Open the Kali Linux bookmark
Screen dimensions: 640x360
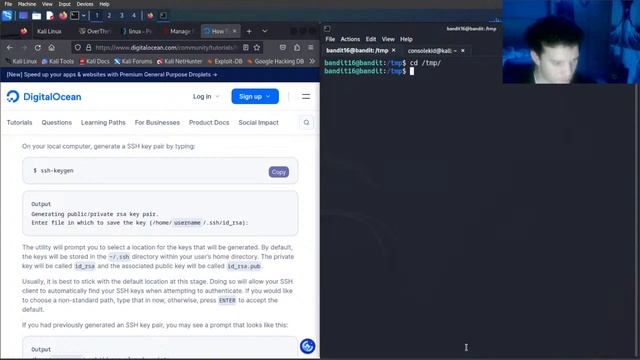(21, 61)
